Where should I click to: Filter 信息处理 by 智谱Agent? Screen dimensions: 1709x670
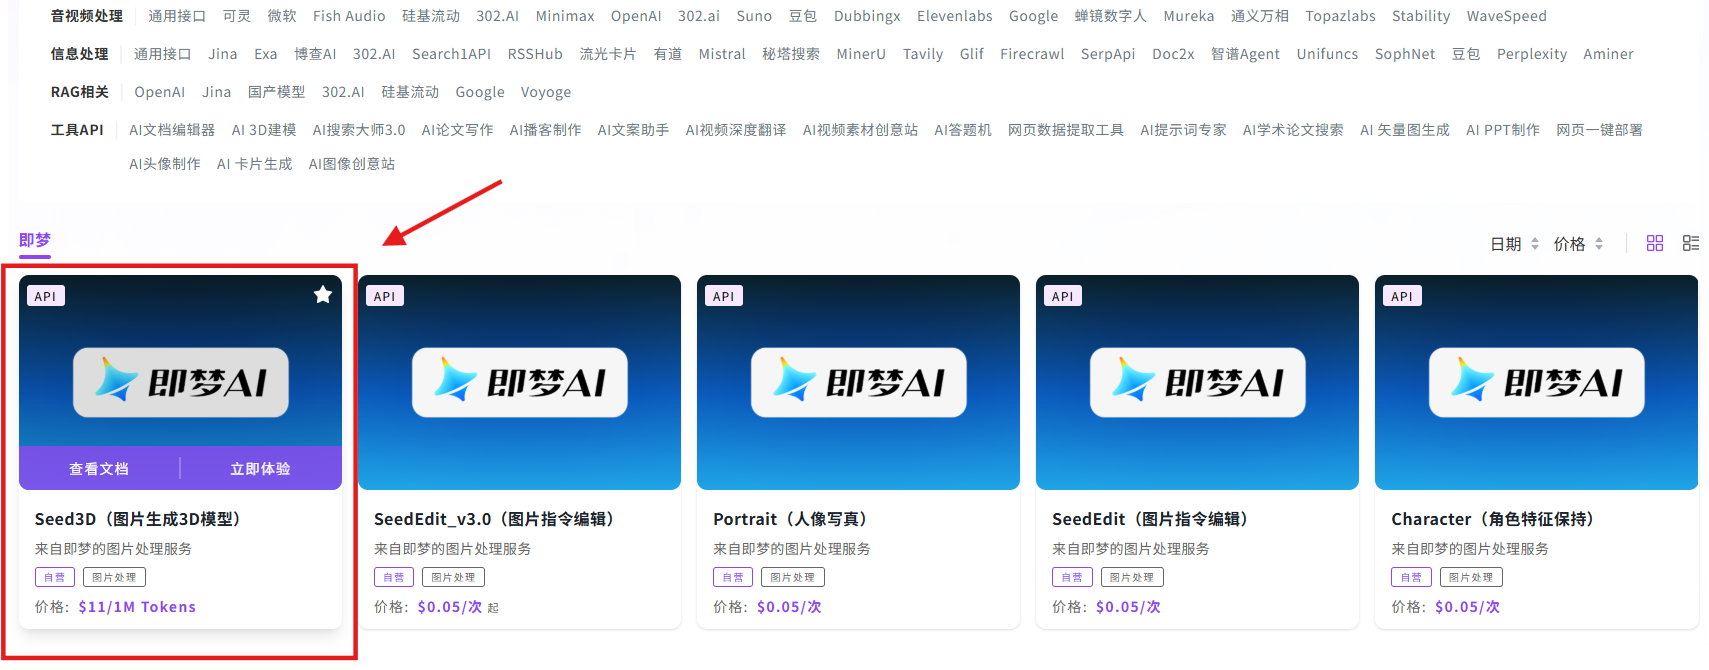pos(1245,54)
